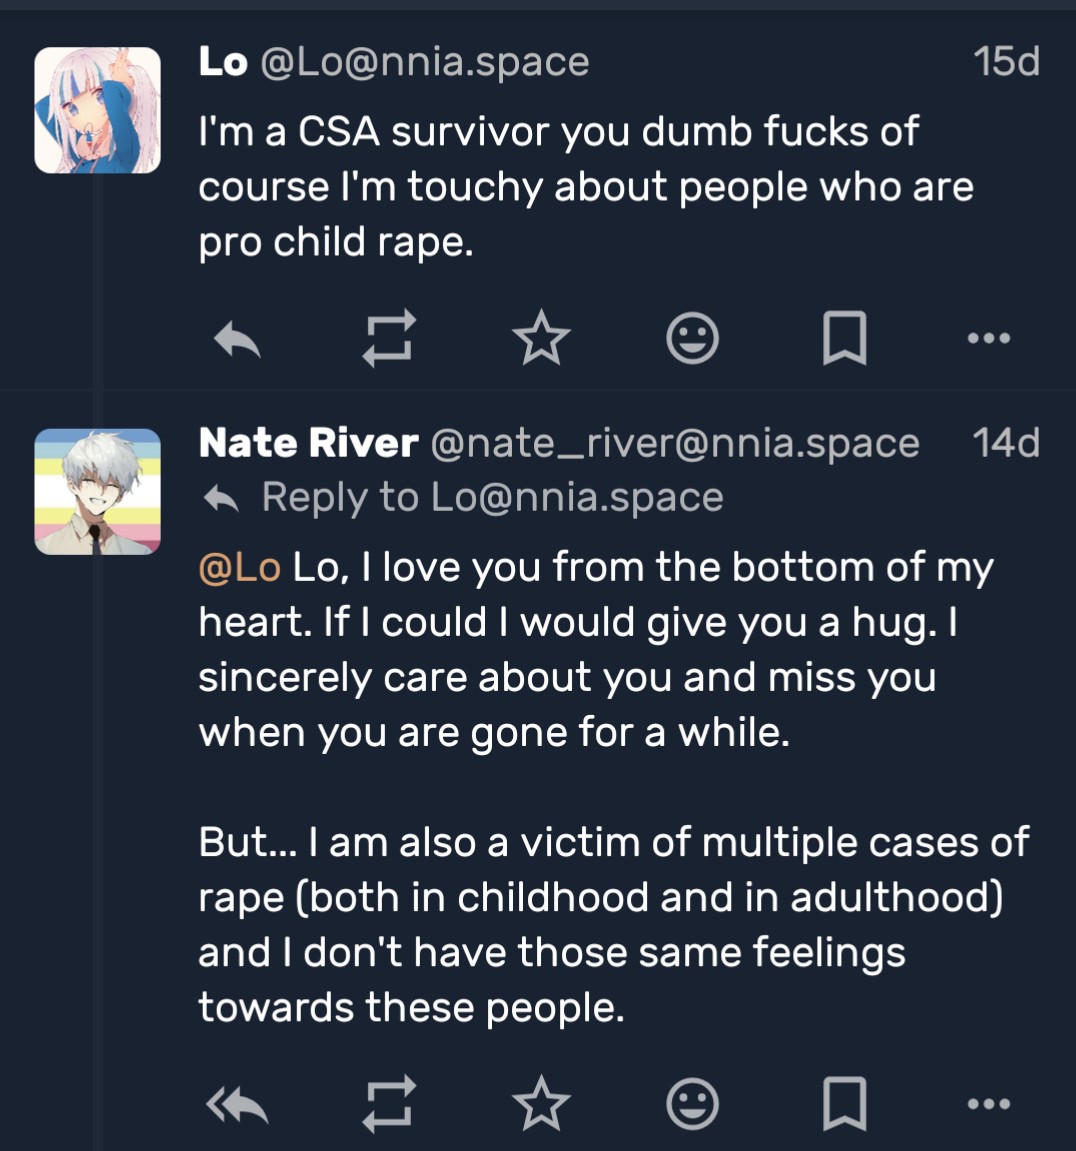Image resolution: width=1076 pixels, height=1151 pixels.
Task: Open more options for Nate River's post
Action: pyautogui.click(x=990, y=1104)
